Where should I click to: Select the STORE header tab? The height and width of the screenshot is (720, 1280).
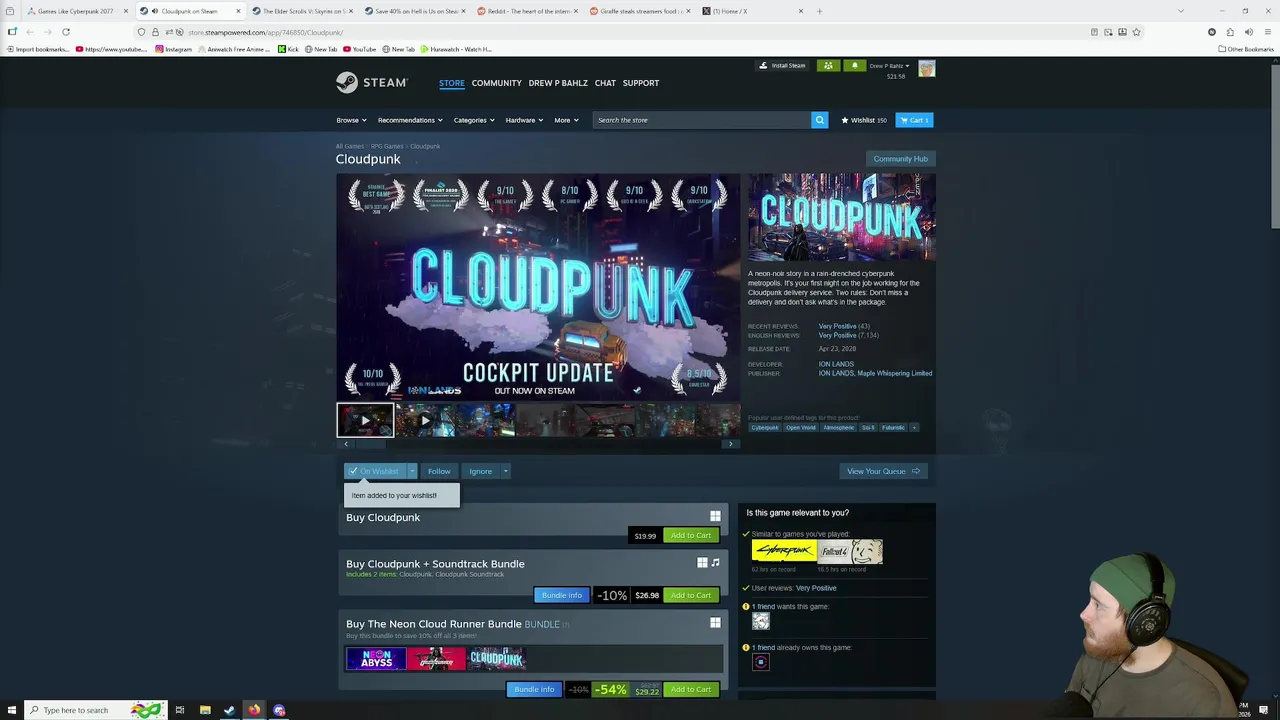[452, 83]
